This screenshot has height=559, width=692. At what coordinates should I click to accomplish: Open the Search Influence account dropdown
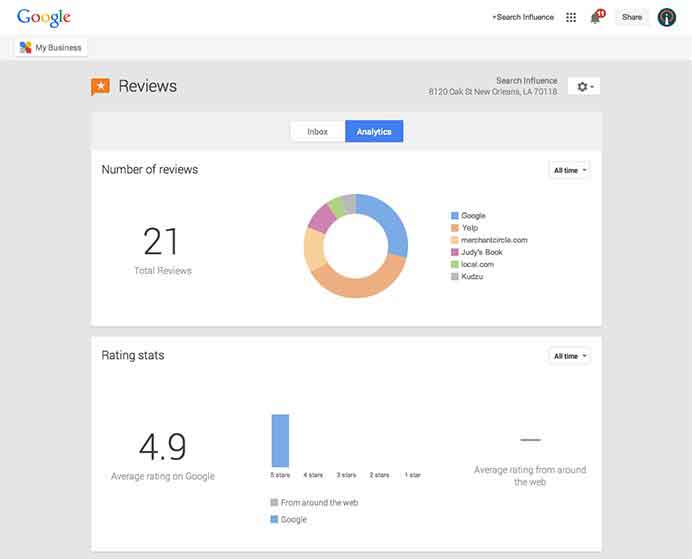click(x=523, y=17)
